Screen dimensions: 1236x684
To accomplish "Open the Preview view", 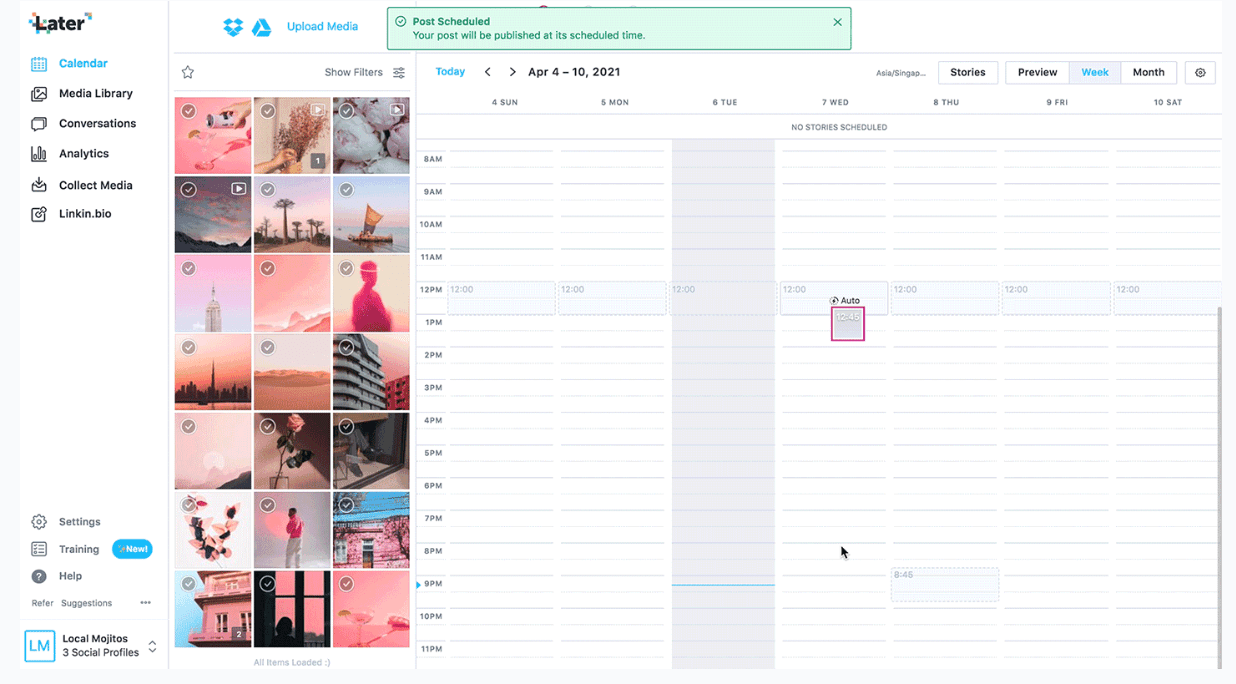I will click(x=1037, y=72).
